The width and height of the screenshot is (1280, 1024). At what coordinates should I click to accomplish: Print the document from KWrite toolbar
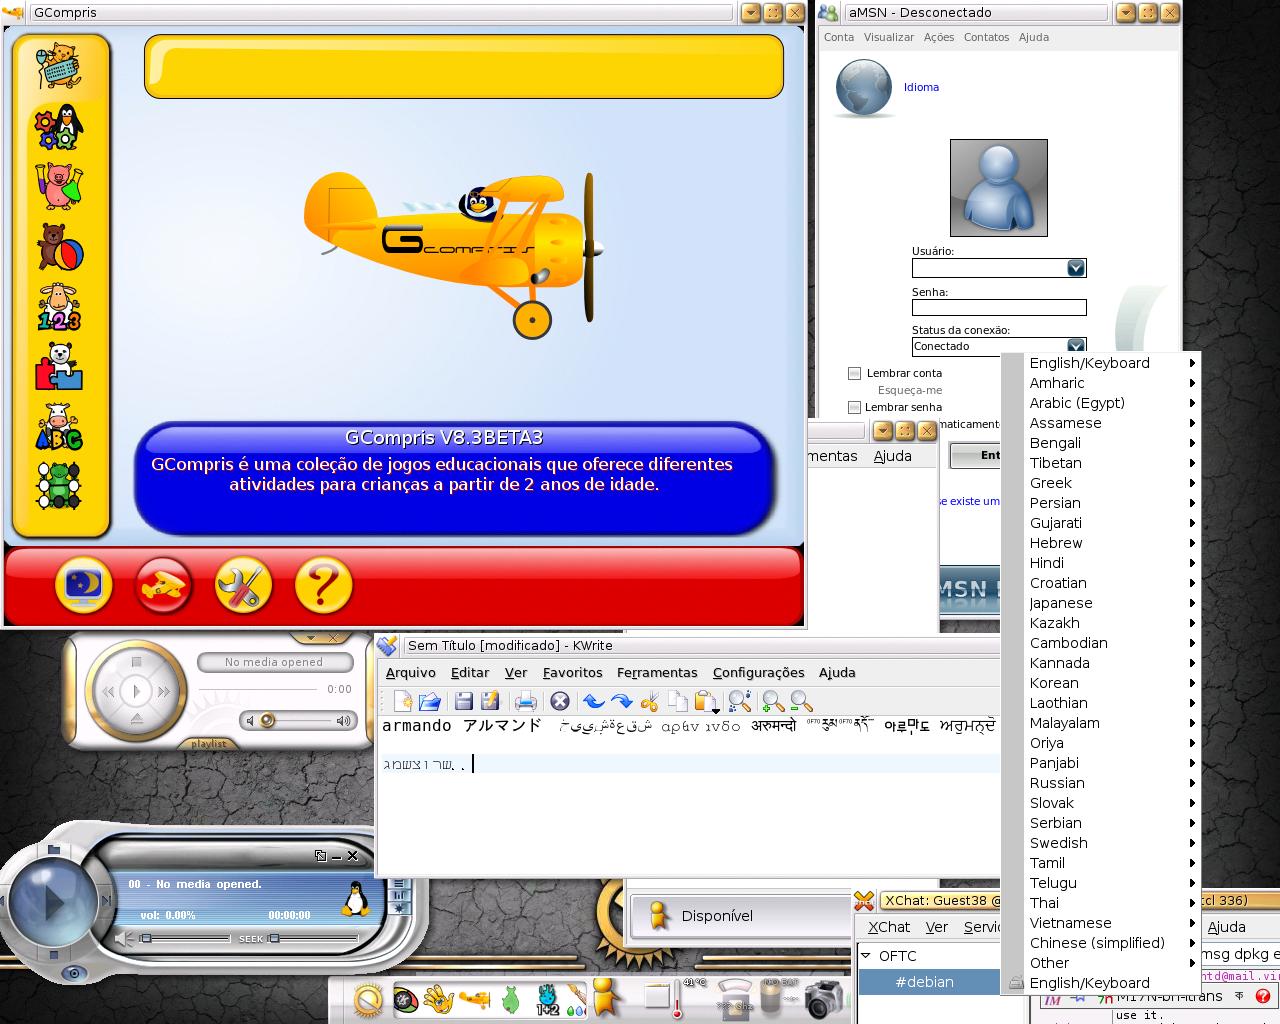point(525,701)
